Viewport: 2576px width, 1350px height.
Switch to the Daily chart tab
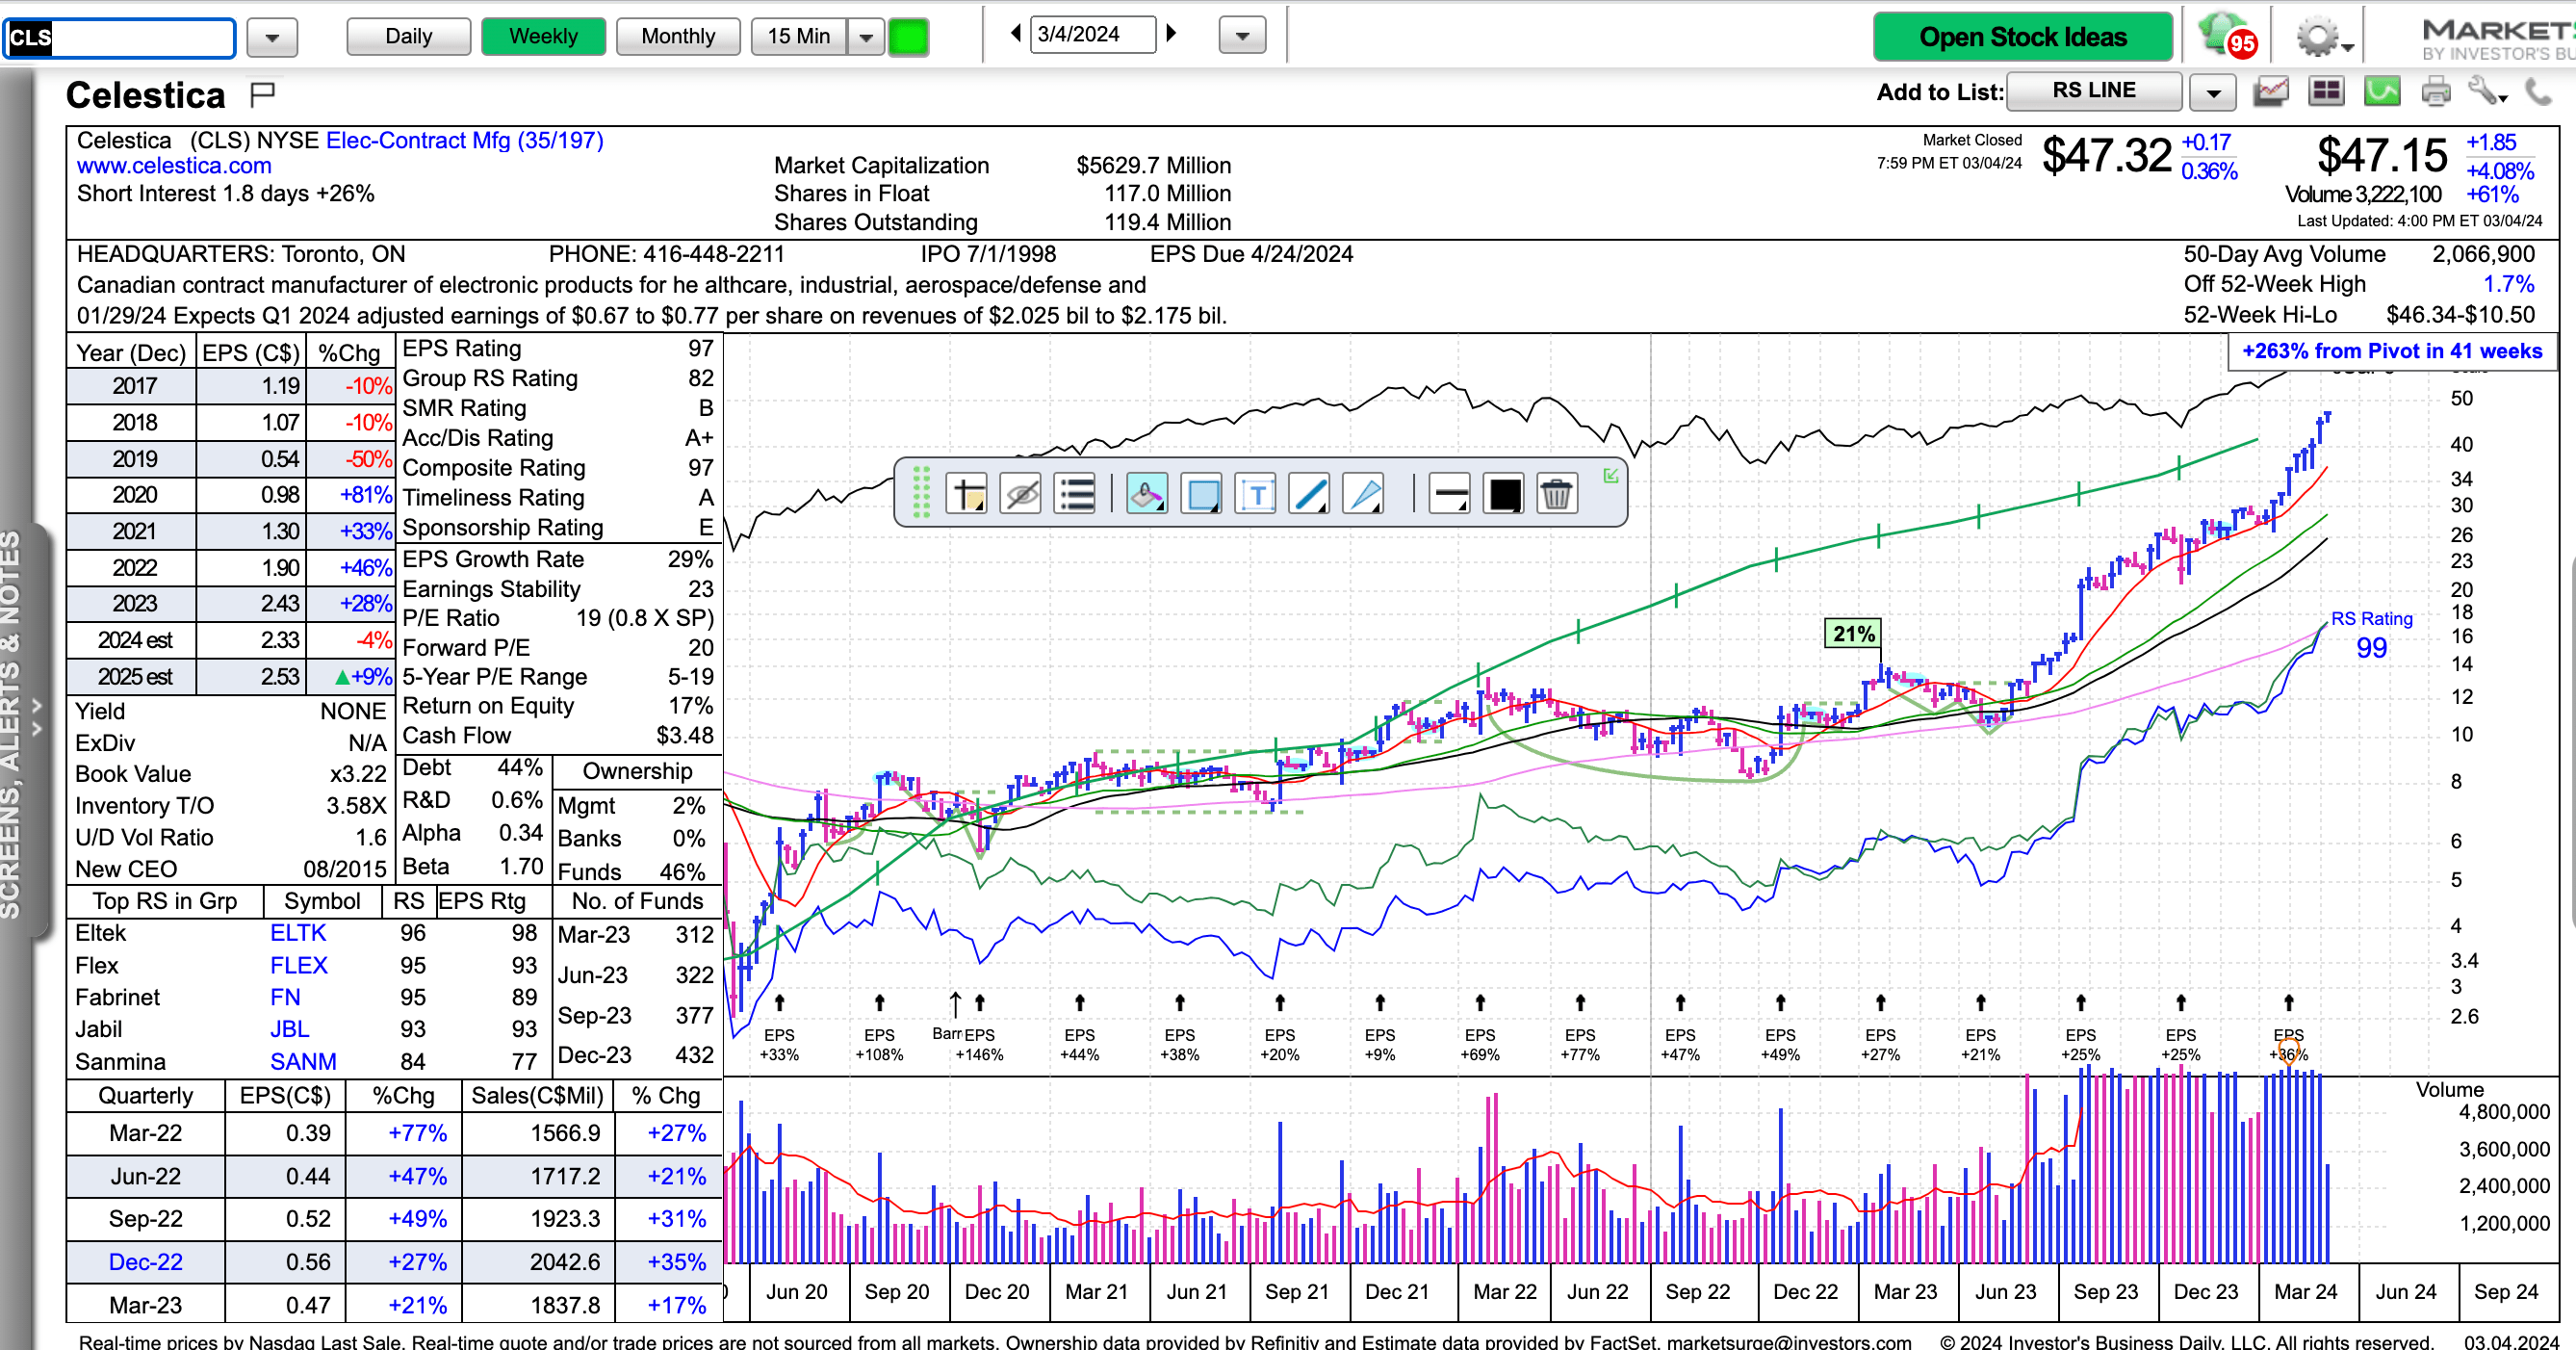(x=408, y=37)
